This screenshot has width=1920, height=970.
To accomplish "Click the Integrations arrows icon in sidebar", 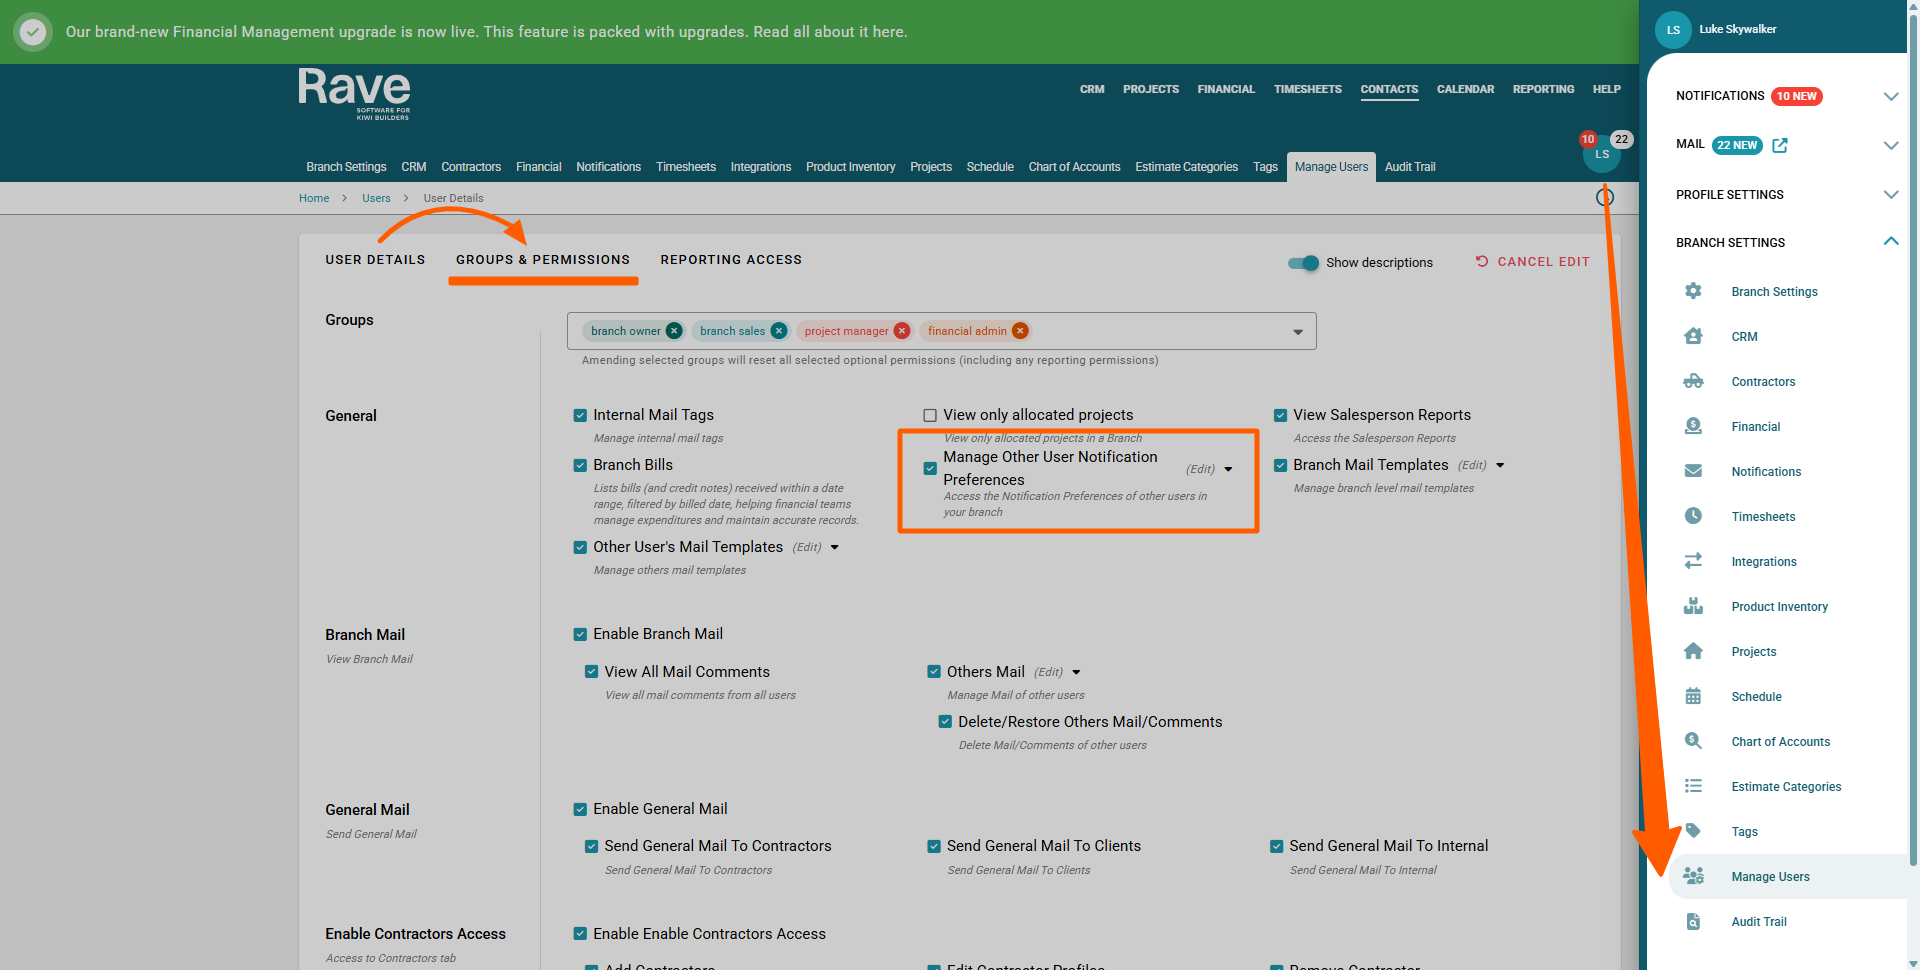I will (1693, 561).
